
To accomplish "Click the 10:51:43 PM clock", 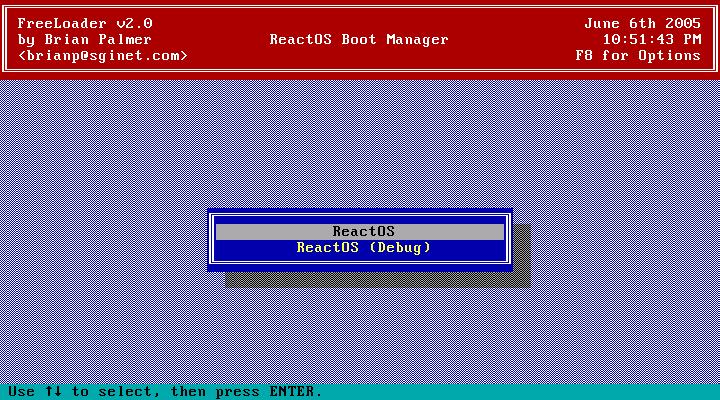I will [651, 39].
